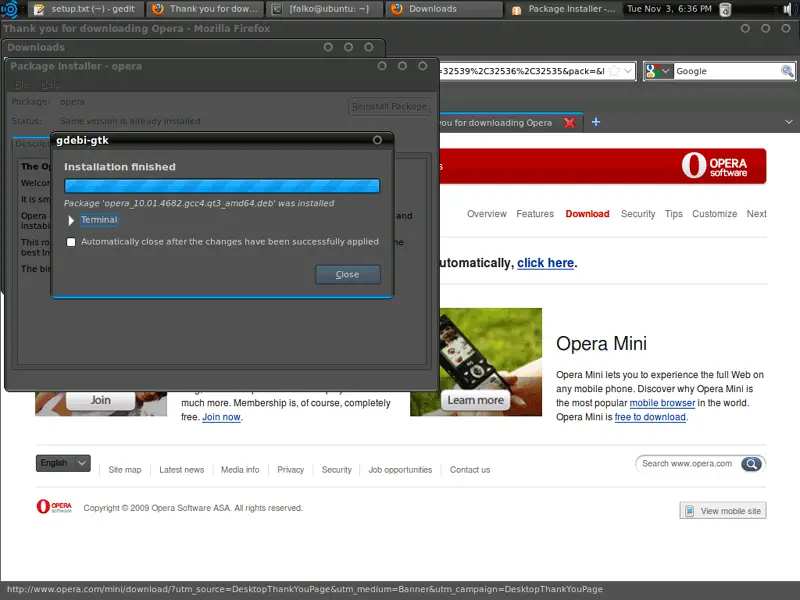Switch to falko@ubuntu terminal taskbar item

[324, 9]
